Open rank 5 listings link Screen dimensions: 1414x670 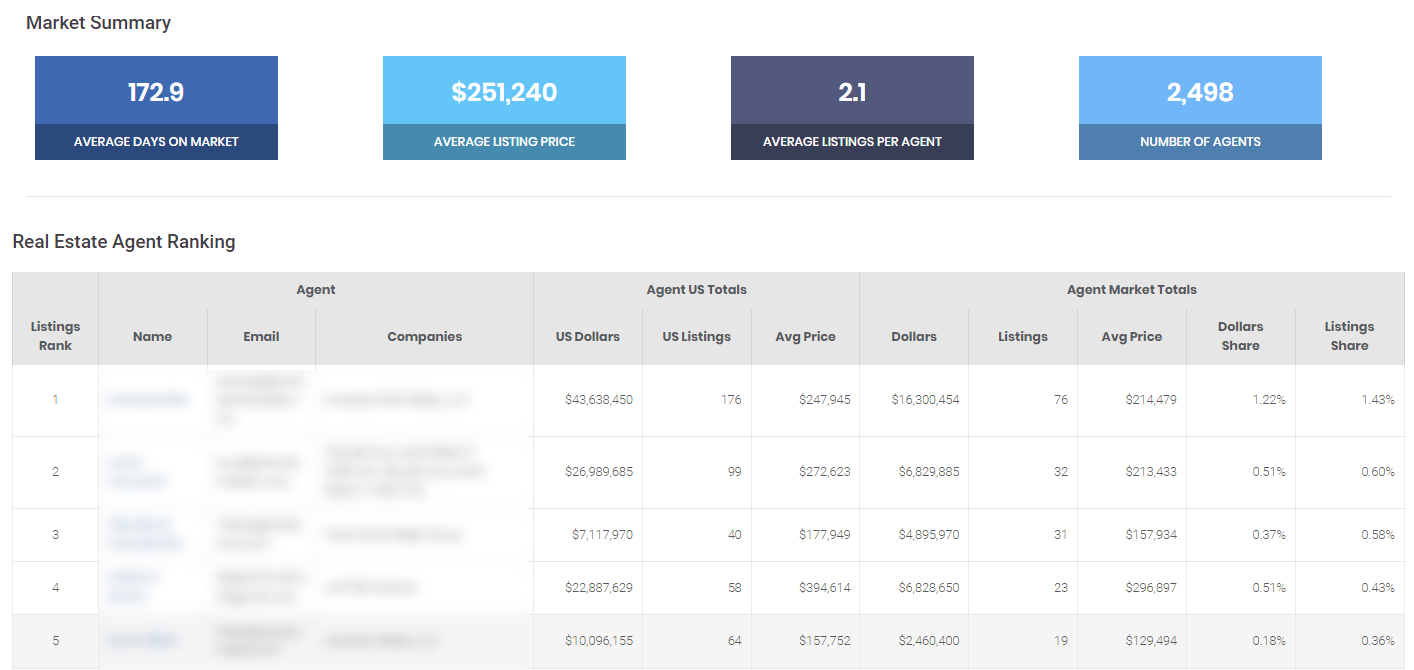pos(55,641)
